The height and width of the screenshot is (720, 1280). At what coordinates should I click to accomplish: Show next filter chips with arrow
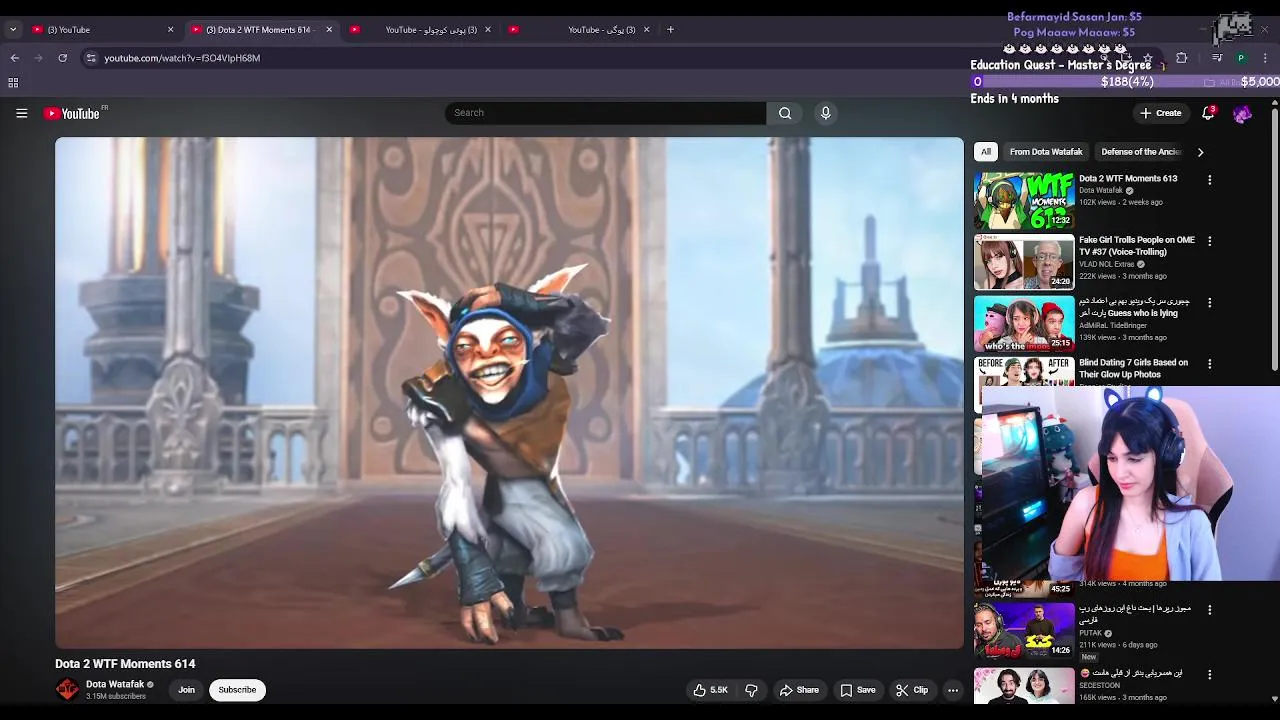(1200, 152)
